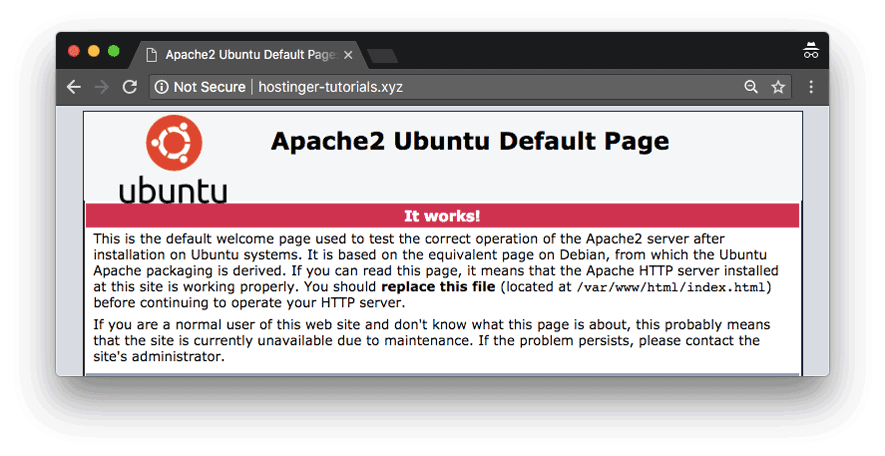Click the /var/www/html/index.html path text

point(671,287)
